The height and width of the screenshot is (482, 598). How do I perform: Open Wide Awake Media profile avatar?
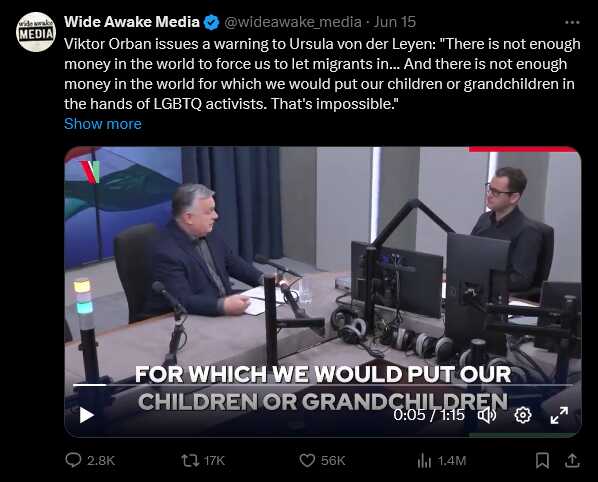[36, 32]
